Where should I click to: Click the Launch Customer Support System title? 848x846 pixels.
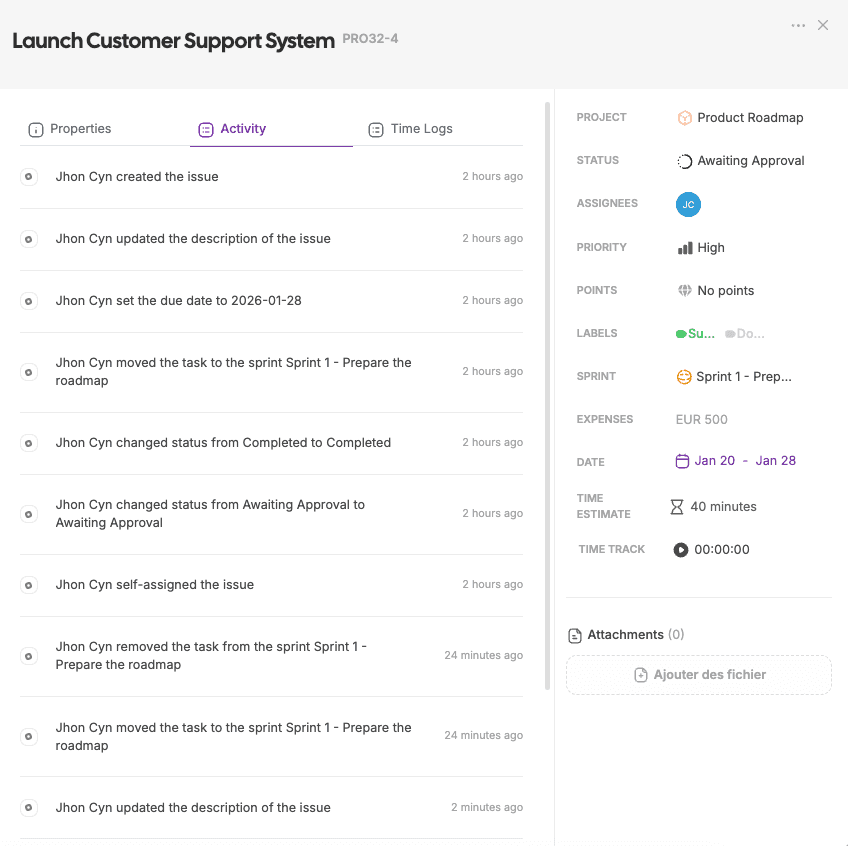[x=174, y=41]
